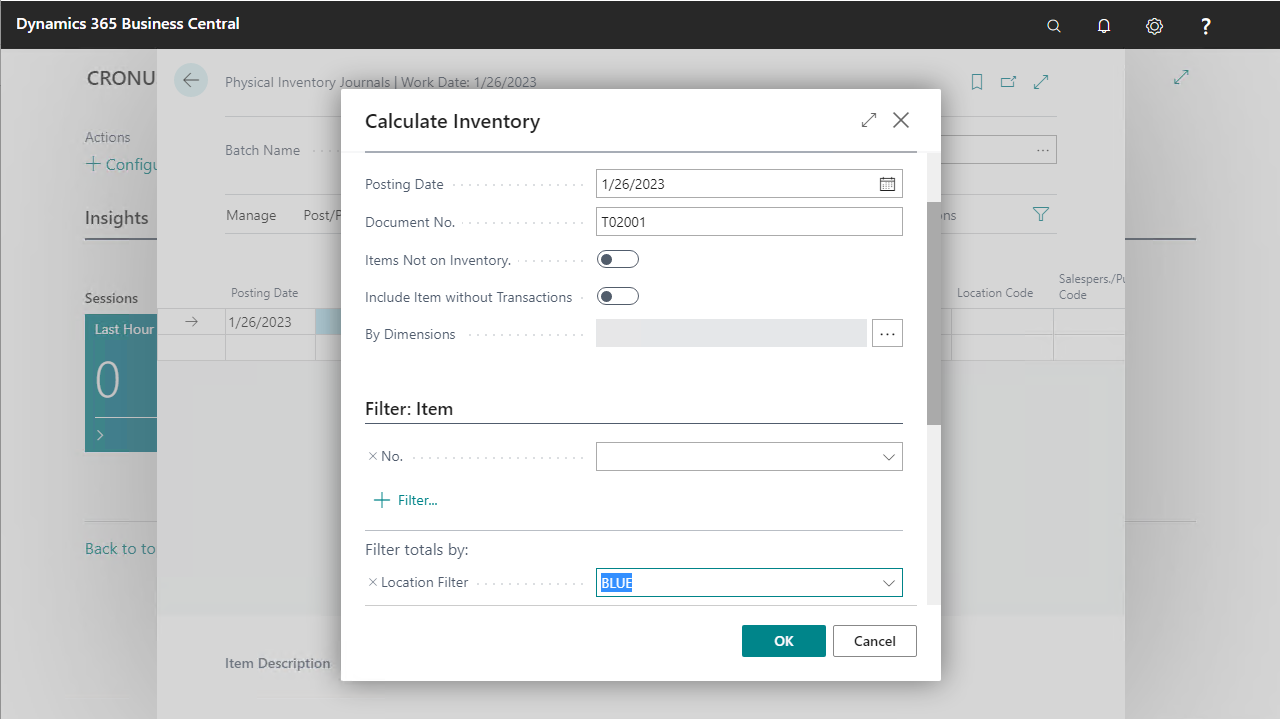Toggle Include Item without Transactions switch
Viewport: 1280px width, 720px height.
point(617,297)
